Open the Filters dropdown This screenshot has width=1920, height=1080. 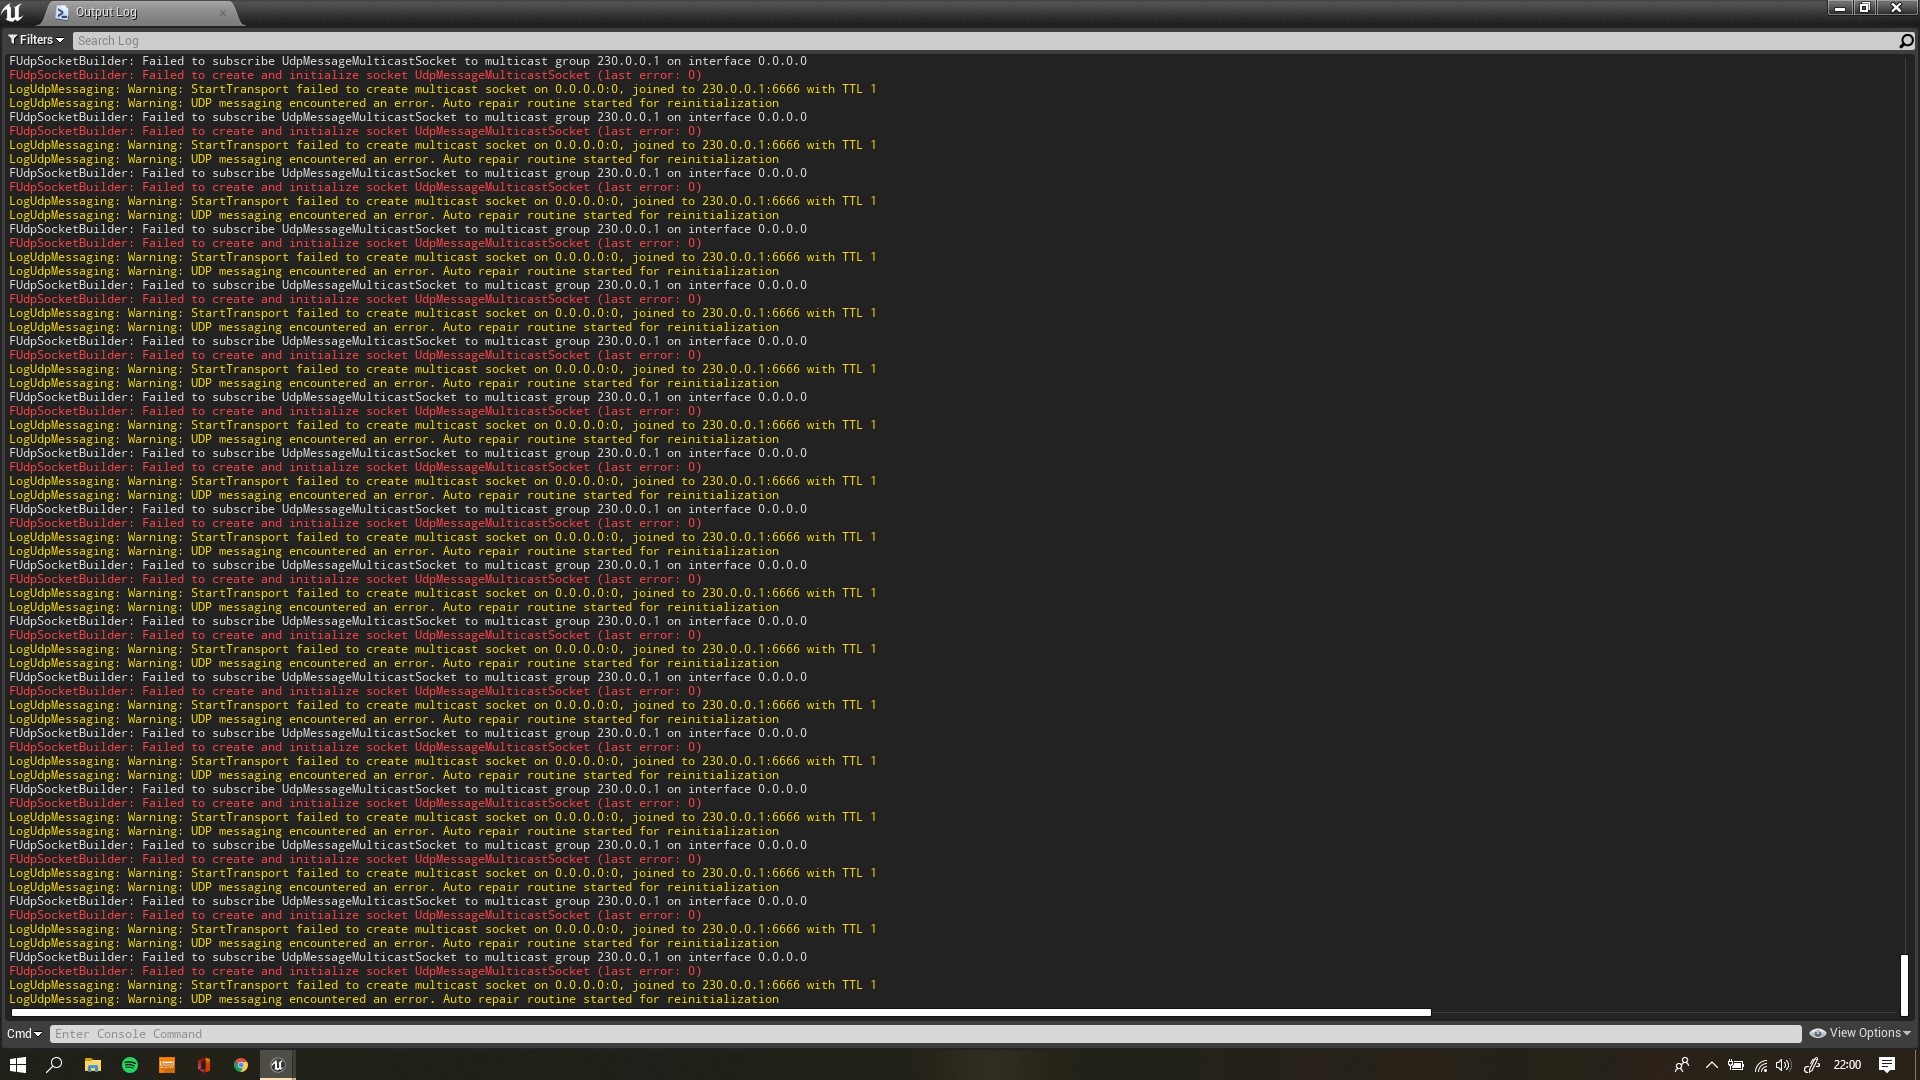[x=36, y=40]
